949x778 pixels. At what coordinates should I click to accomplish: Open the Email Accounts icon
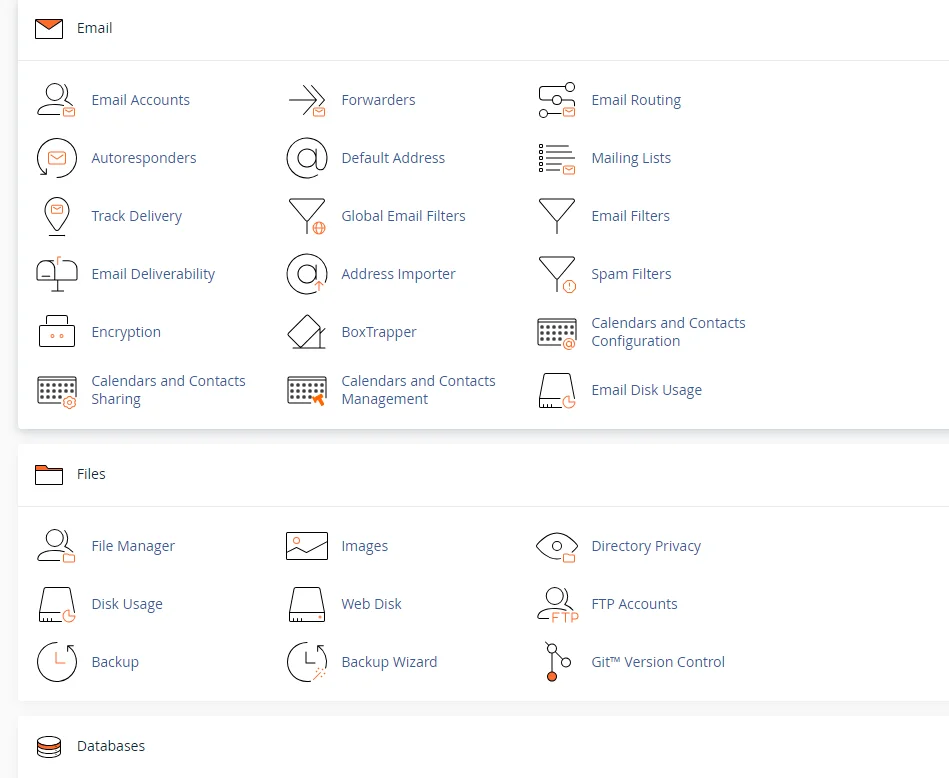pos(56,99)
